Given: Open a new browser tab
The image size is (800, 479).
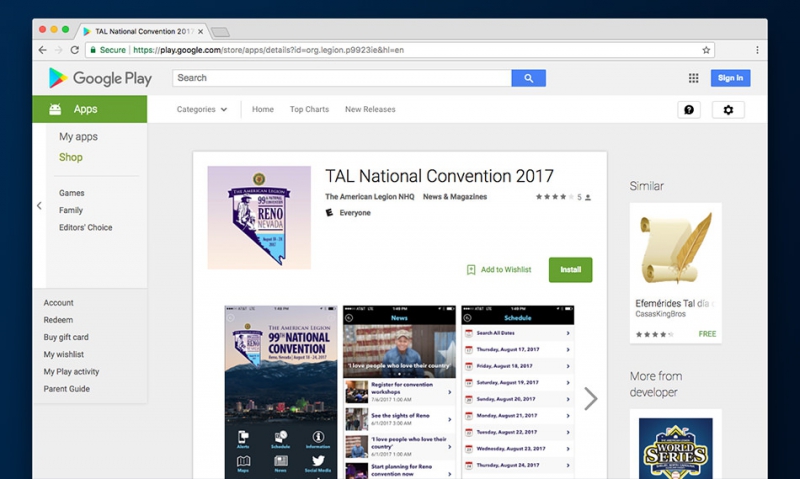Looking at the screenshot, I should 220,32.
